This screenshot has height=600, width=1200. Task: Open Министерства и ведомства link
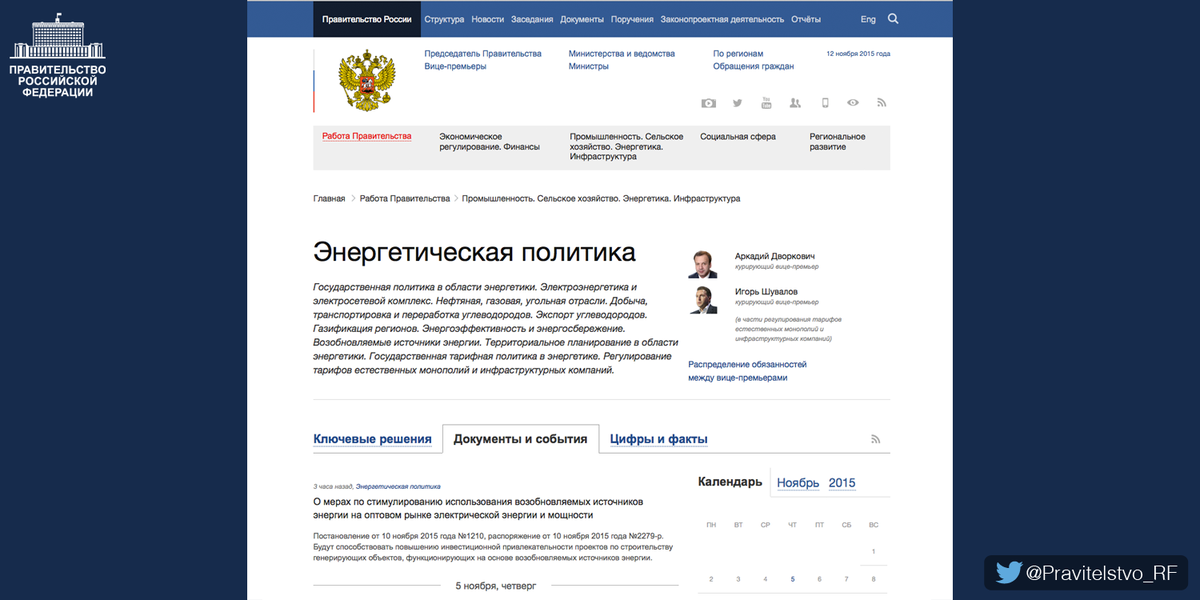point(621,54)
